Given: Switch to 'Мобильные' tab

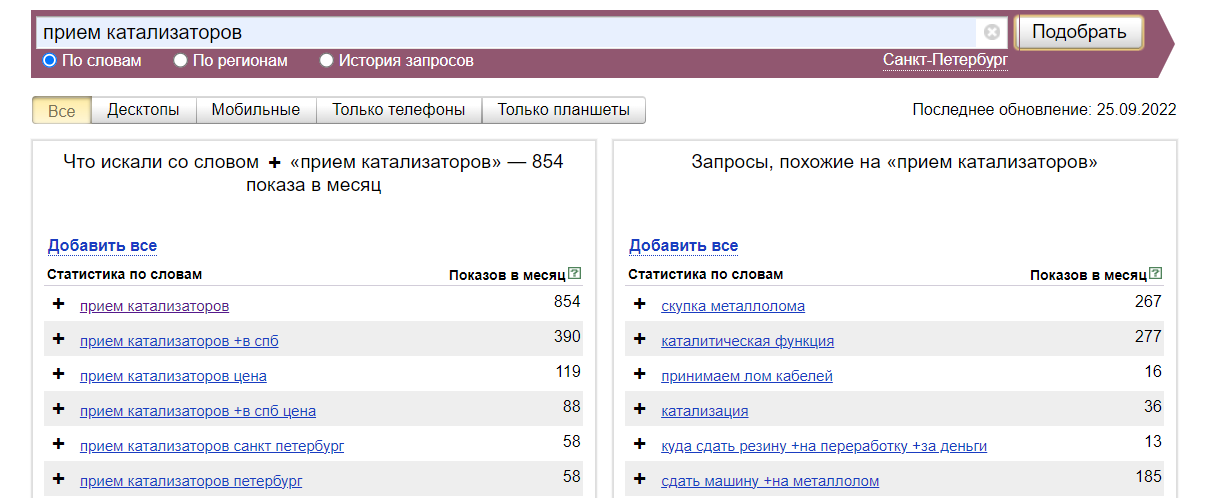Looking at the screenshot, I should (x=256, y=110).
